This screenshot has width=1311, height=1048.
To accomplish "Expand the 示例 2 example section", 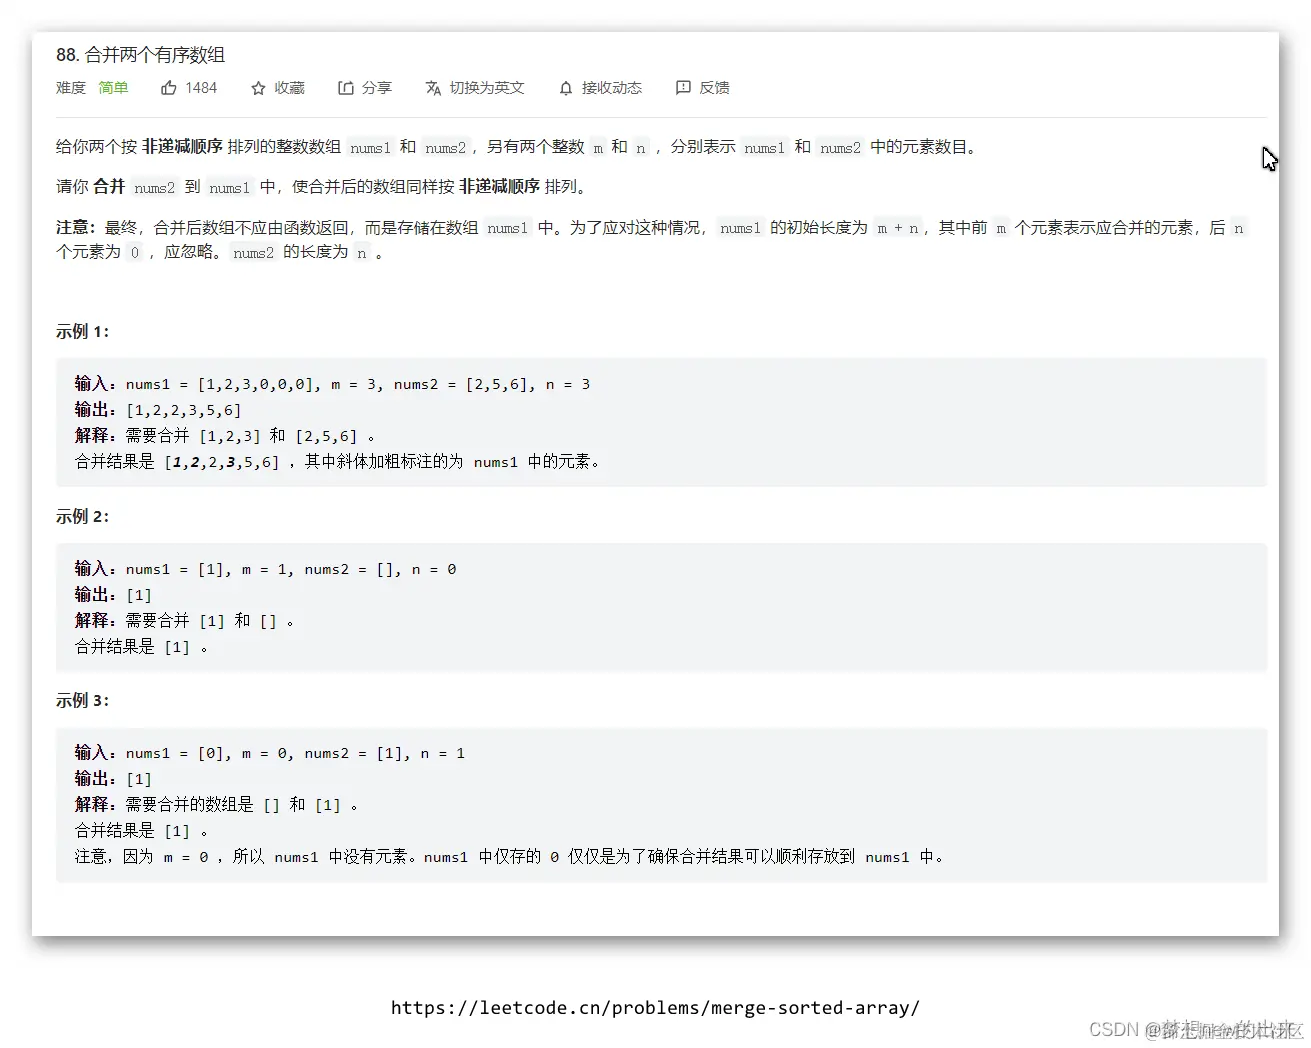I will point(82,516).
